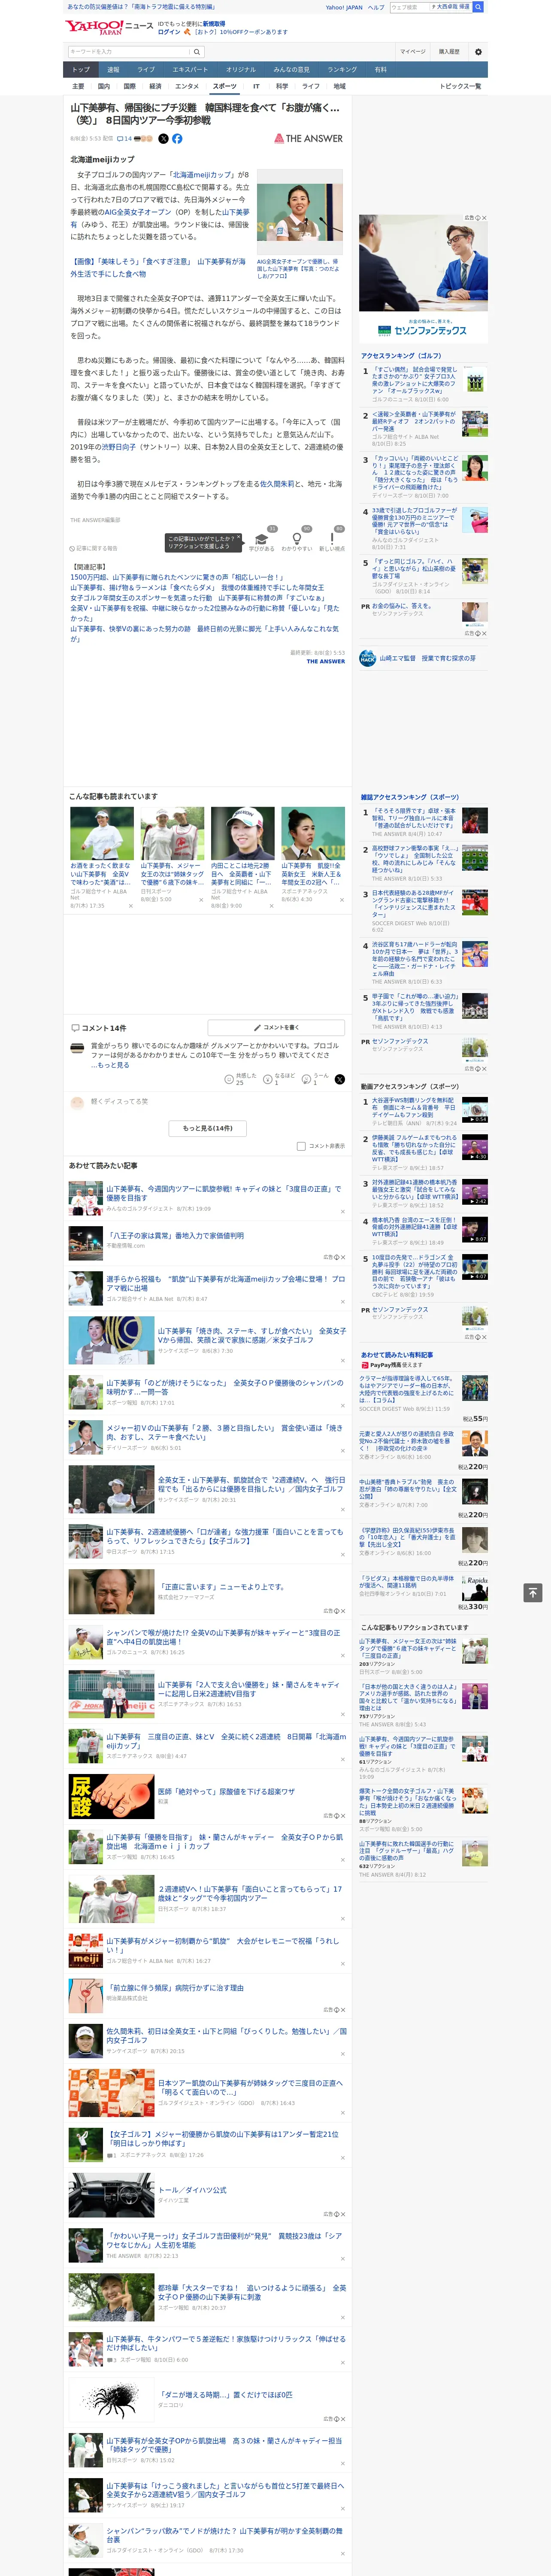React with the 学びがある graduation cap icon
This screenshot has width=551, height=2576.
pyautogui.click(x=262, y=539)
